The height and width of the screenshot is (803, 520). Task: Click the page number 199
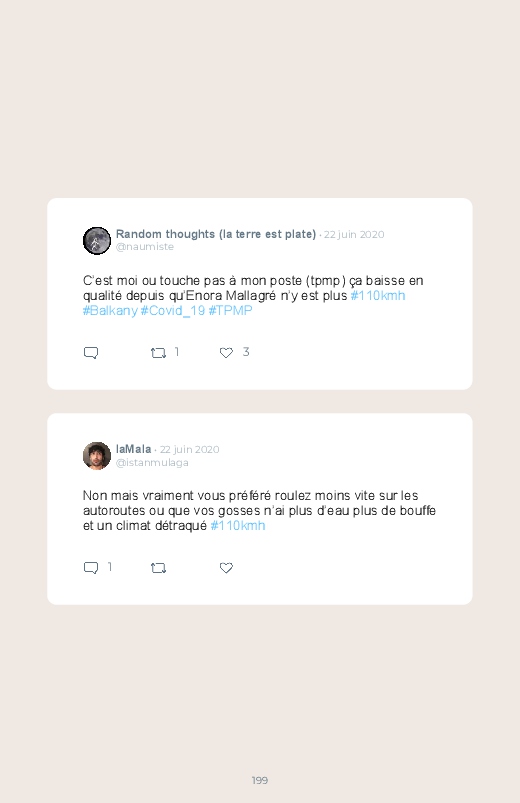(260, 780)
